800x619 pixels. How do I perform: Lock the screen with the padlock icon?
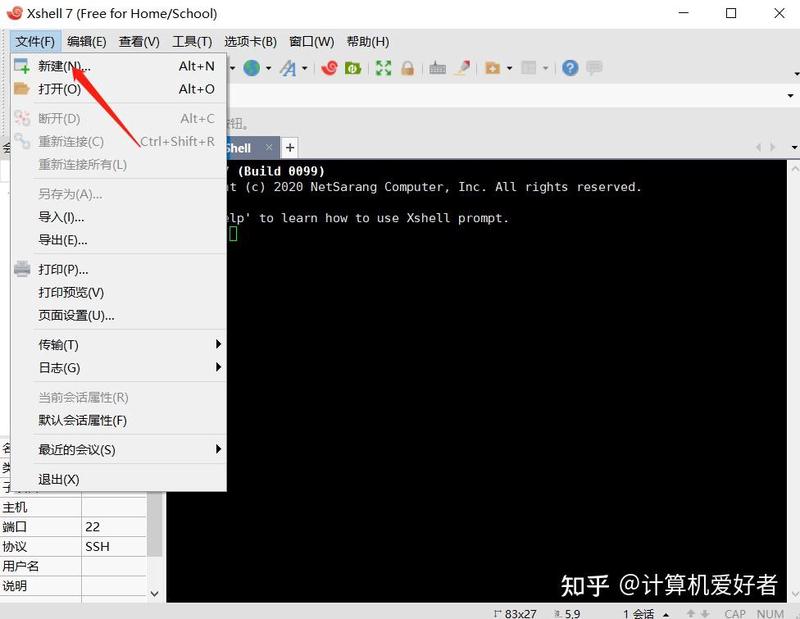407,68
